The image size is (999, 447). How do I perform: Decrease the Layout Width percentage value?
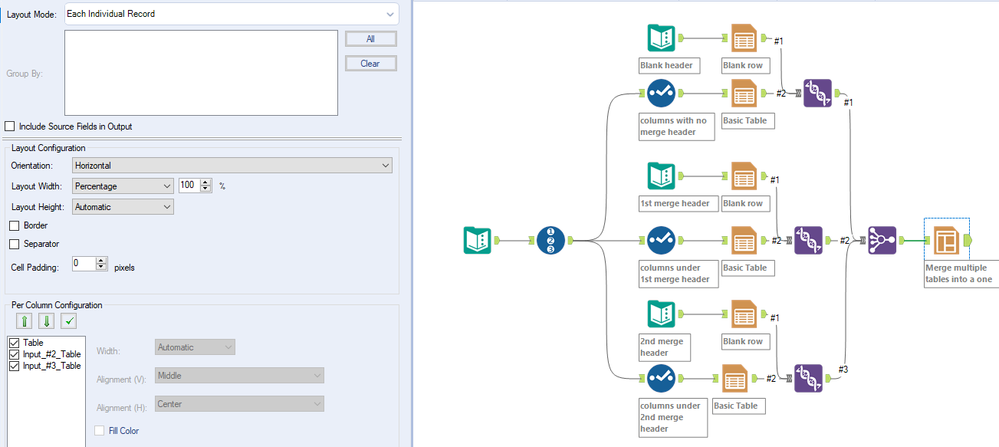coord(206,190)
